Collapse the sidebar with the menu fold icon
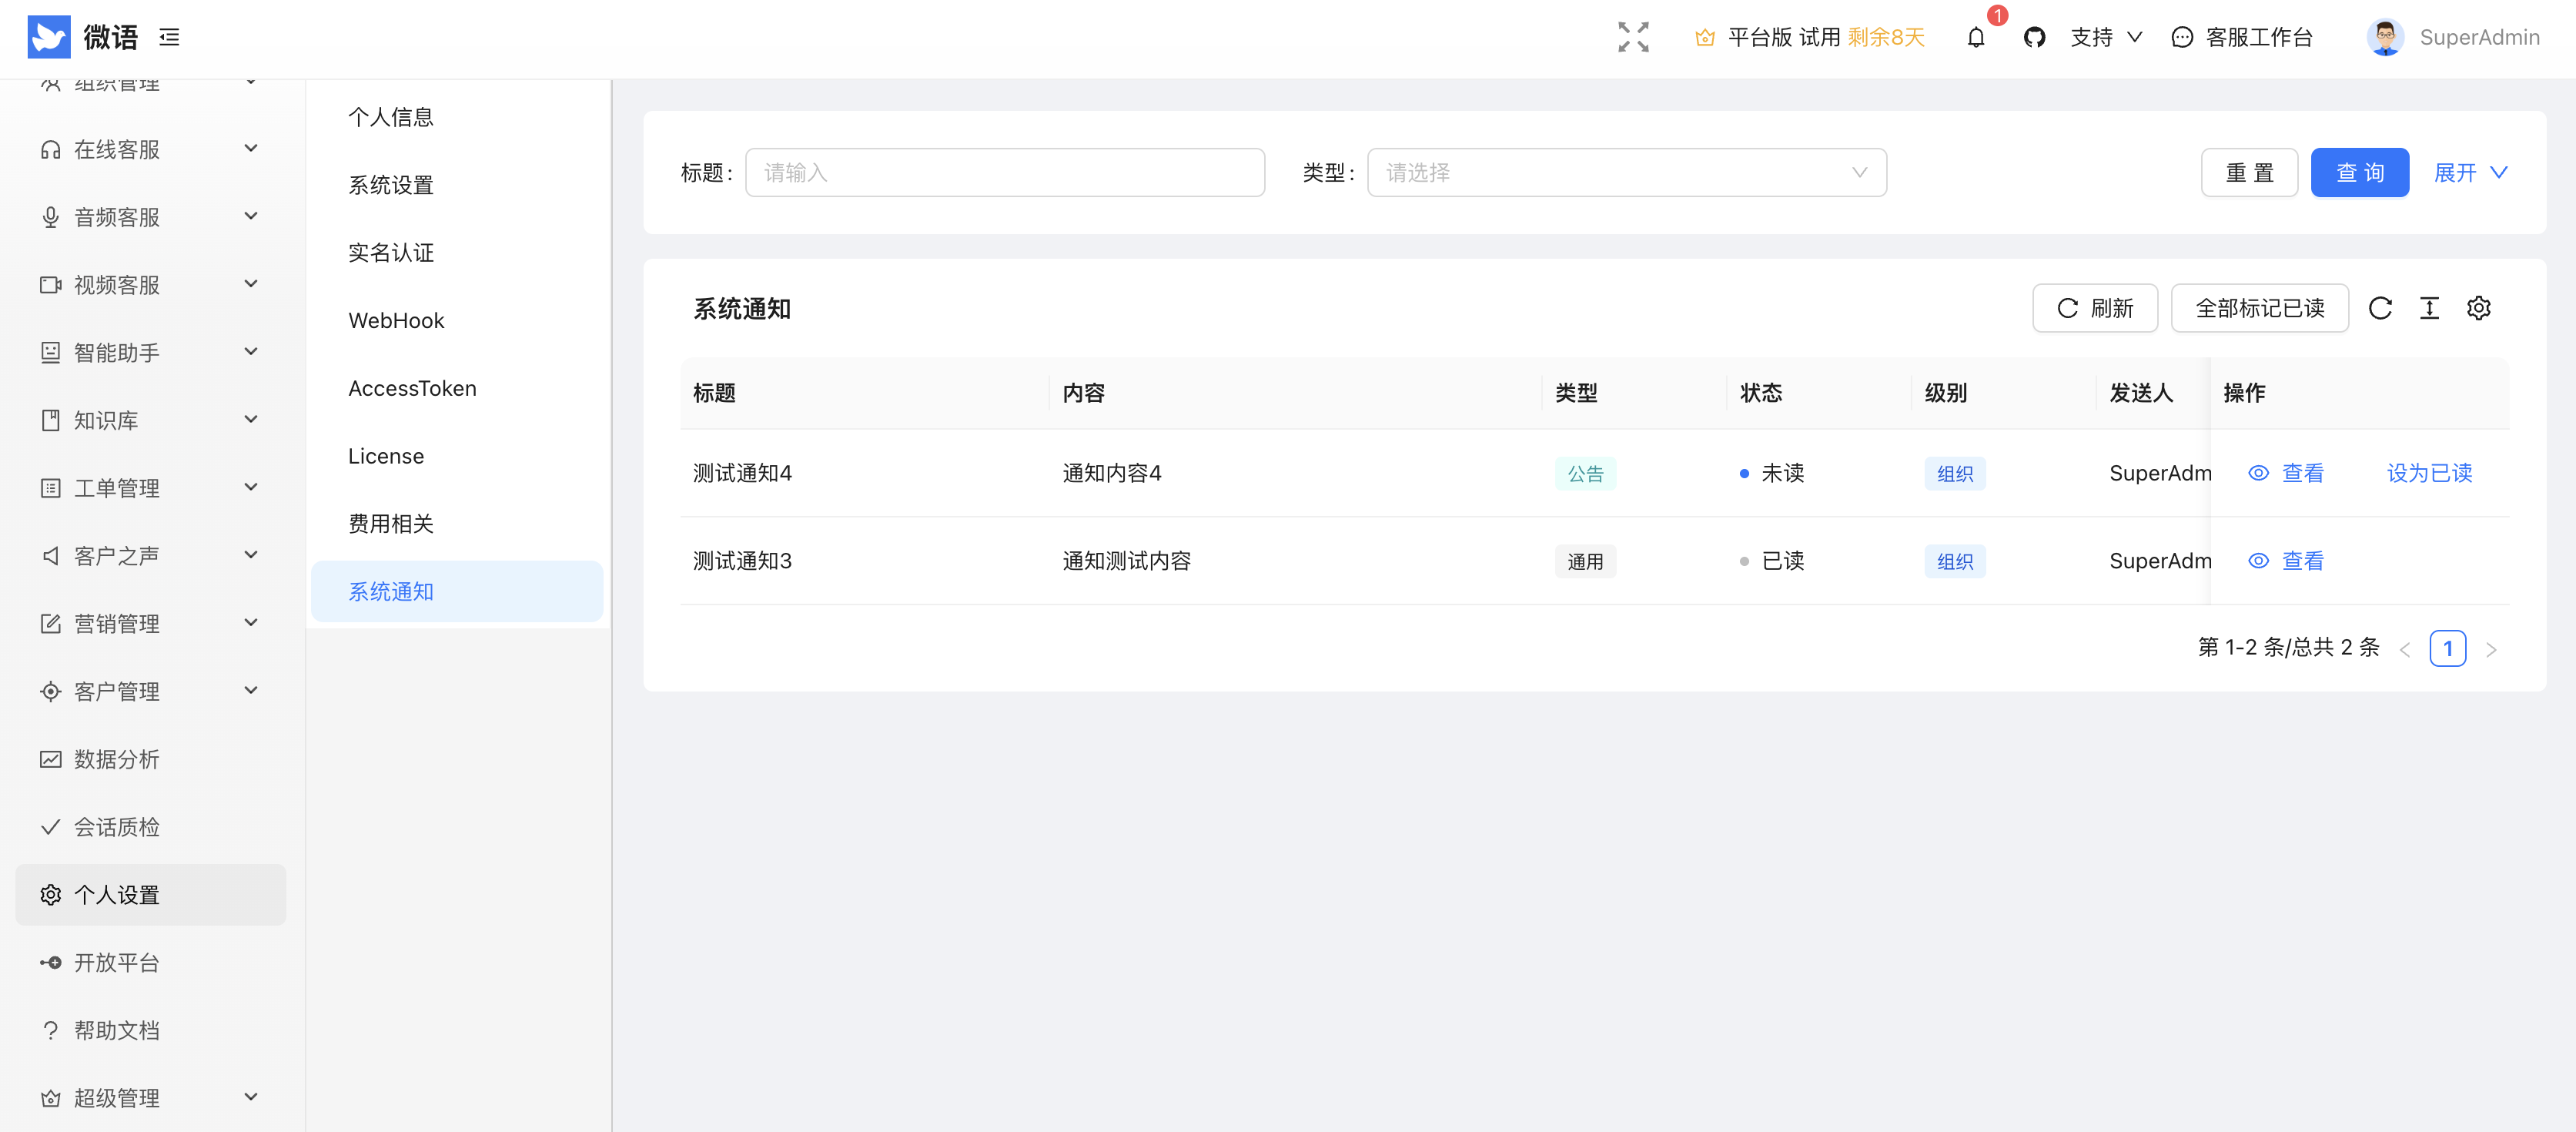Viewport: 2576px width, 1132px height. [170, 38]
